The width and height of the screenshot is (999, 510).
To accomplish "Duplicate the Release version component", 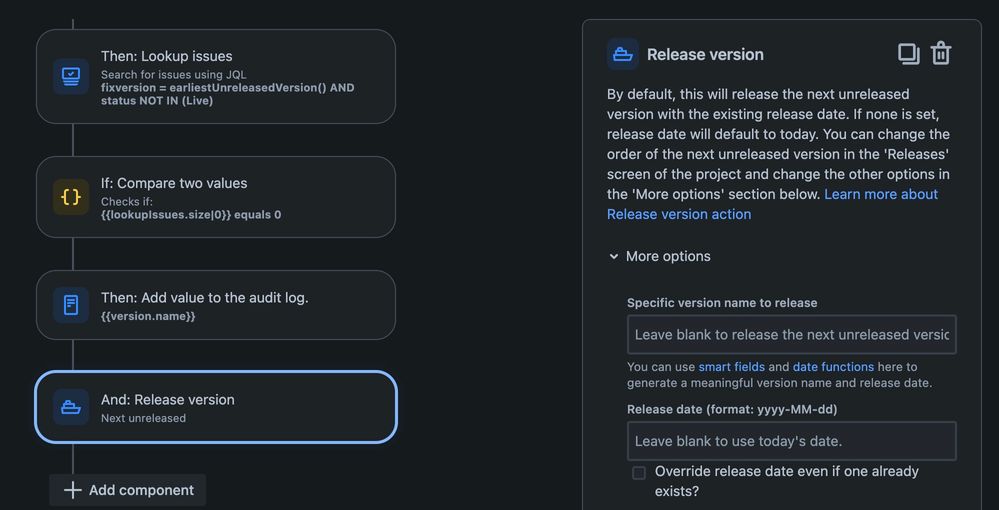I will click(908, 54).
